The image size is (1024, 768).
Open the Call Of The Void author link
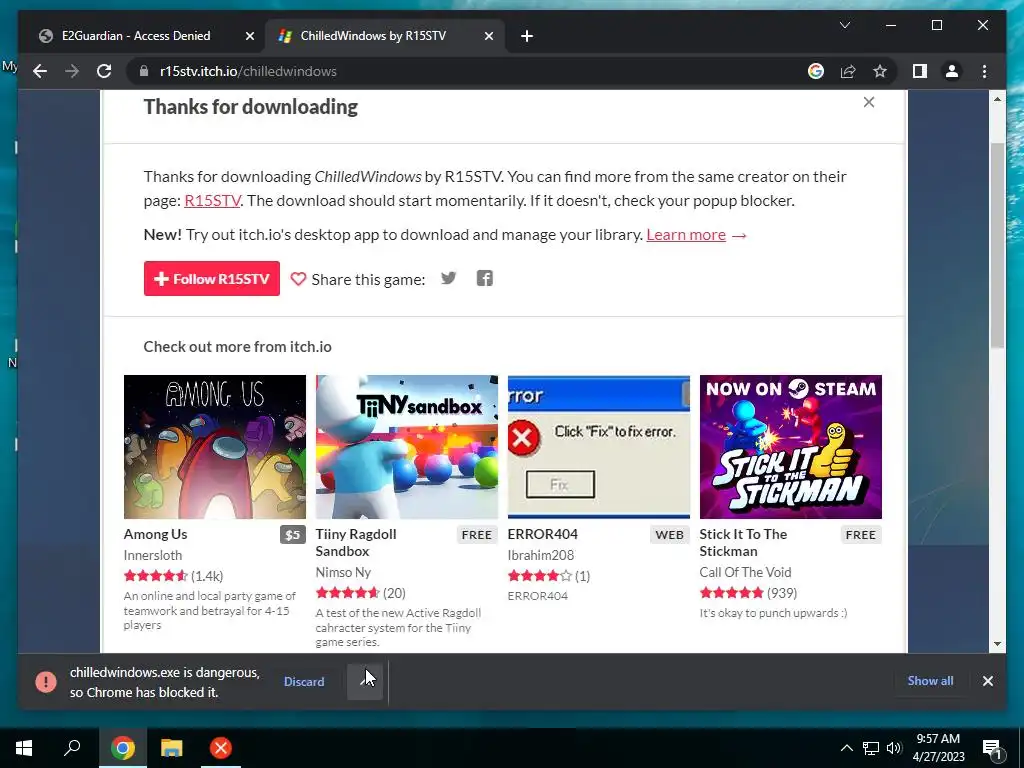click(x=745, y=572)
